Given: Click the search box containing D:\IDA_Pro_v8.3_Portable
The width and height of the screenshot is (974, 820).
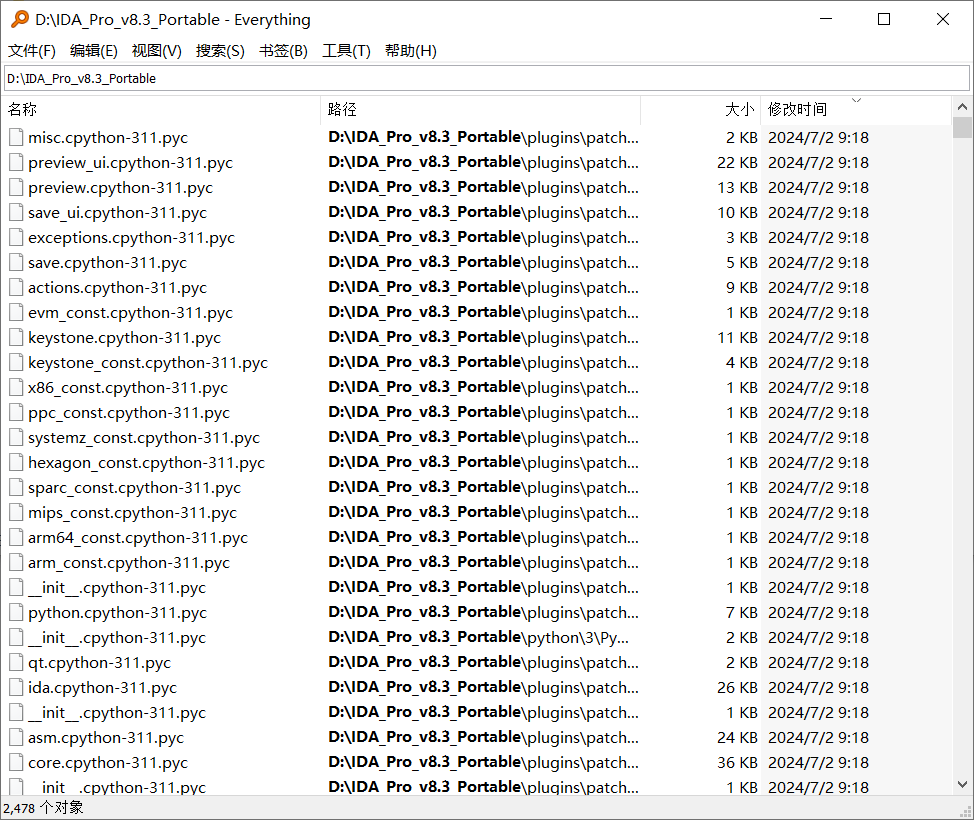Looking at the screenshot, I should (x=486, y=78).
